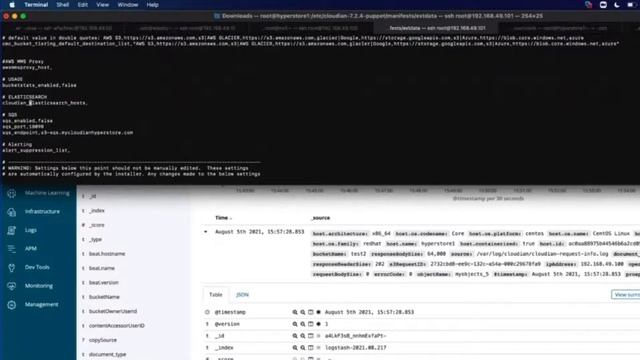The width and height of the screenshot is (640, 360).
Task: Select the Table tab
Action: pos(216,295)
